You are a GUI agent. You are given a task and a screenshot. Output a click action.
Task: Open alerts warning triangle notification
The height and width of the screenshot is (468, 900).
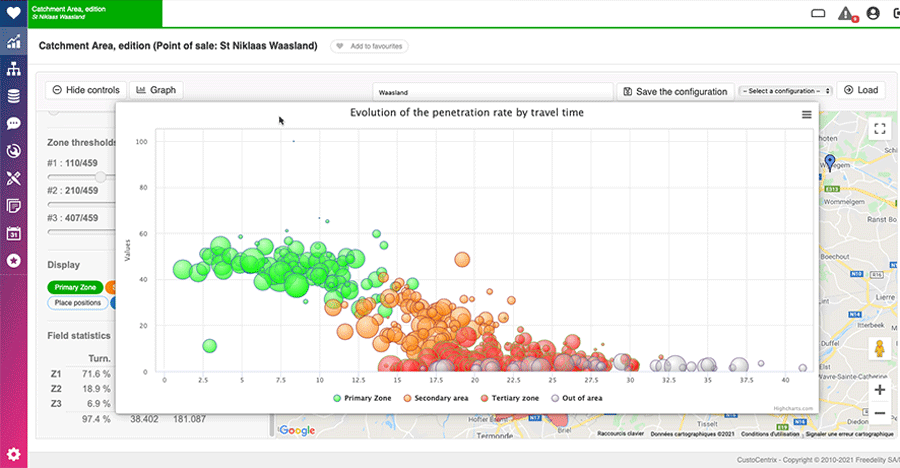click(x=847, y=14)
